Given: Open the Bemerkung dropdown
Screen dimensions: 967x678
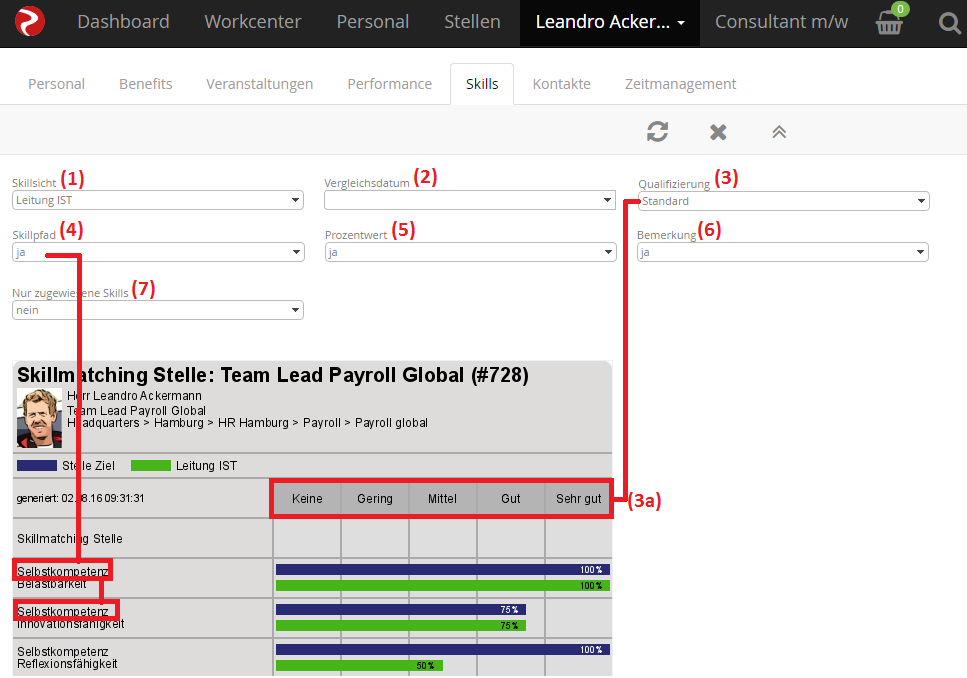Looking at the screenshot, I should [783, 252].
